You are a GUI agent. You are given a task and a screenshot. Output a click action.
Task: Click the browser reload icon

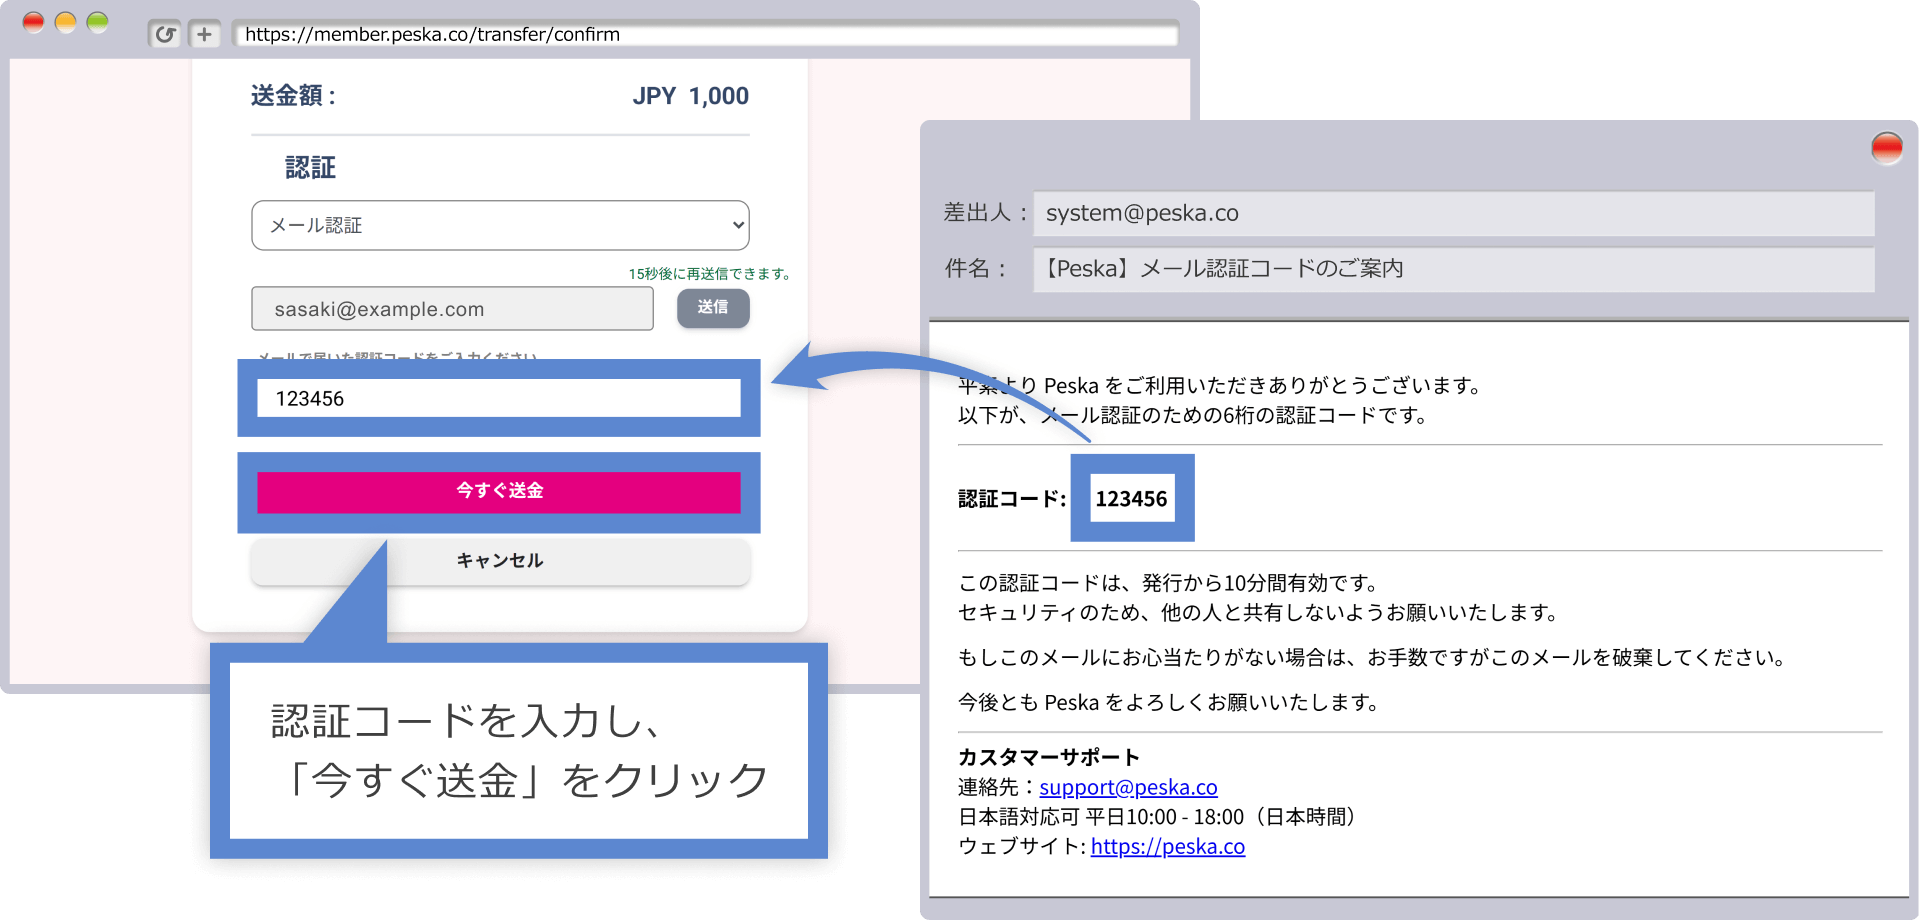click(165, 34)
